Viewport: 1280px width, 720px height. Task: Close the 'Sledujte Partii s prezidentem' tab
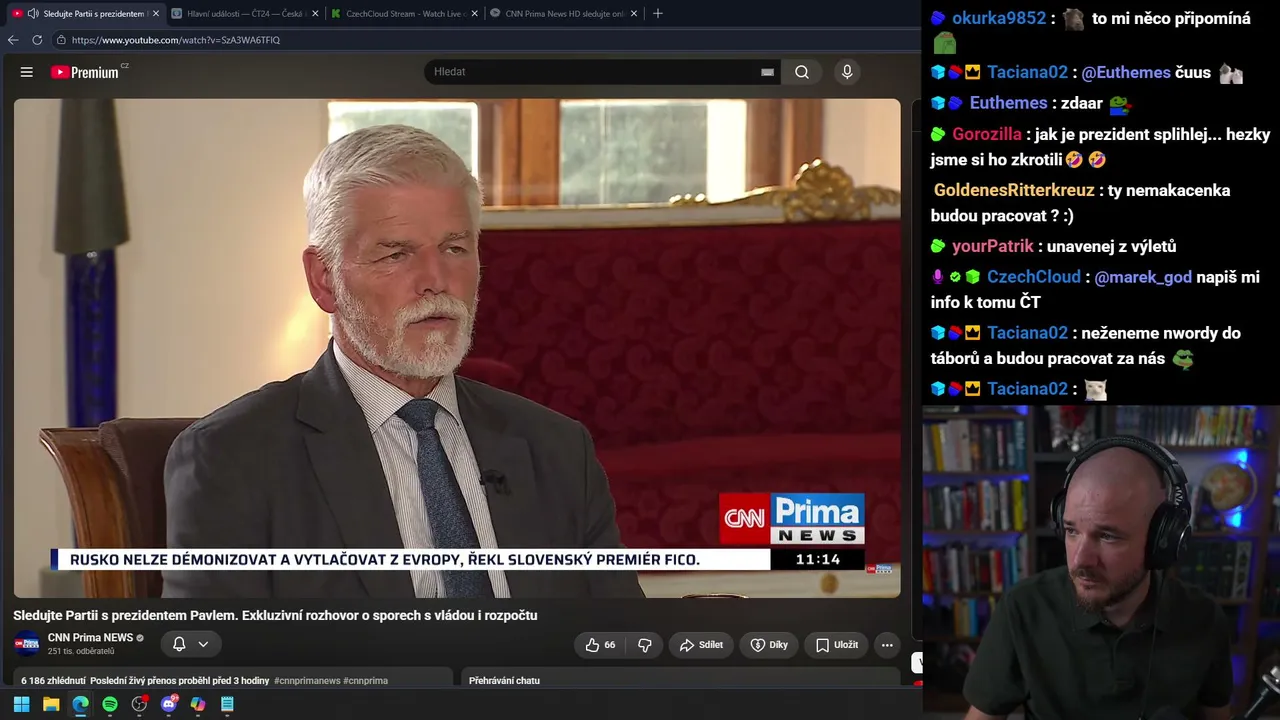pyautogui.click(x=155, y=14)
